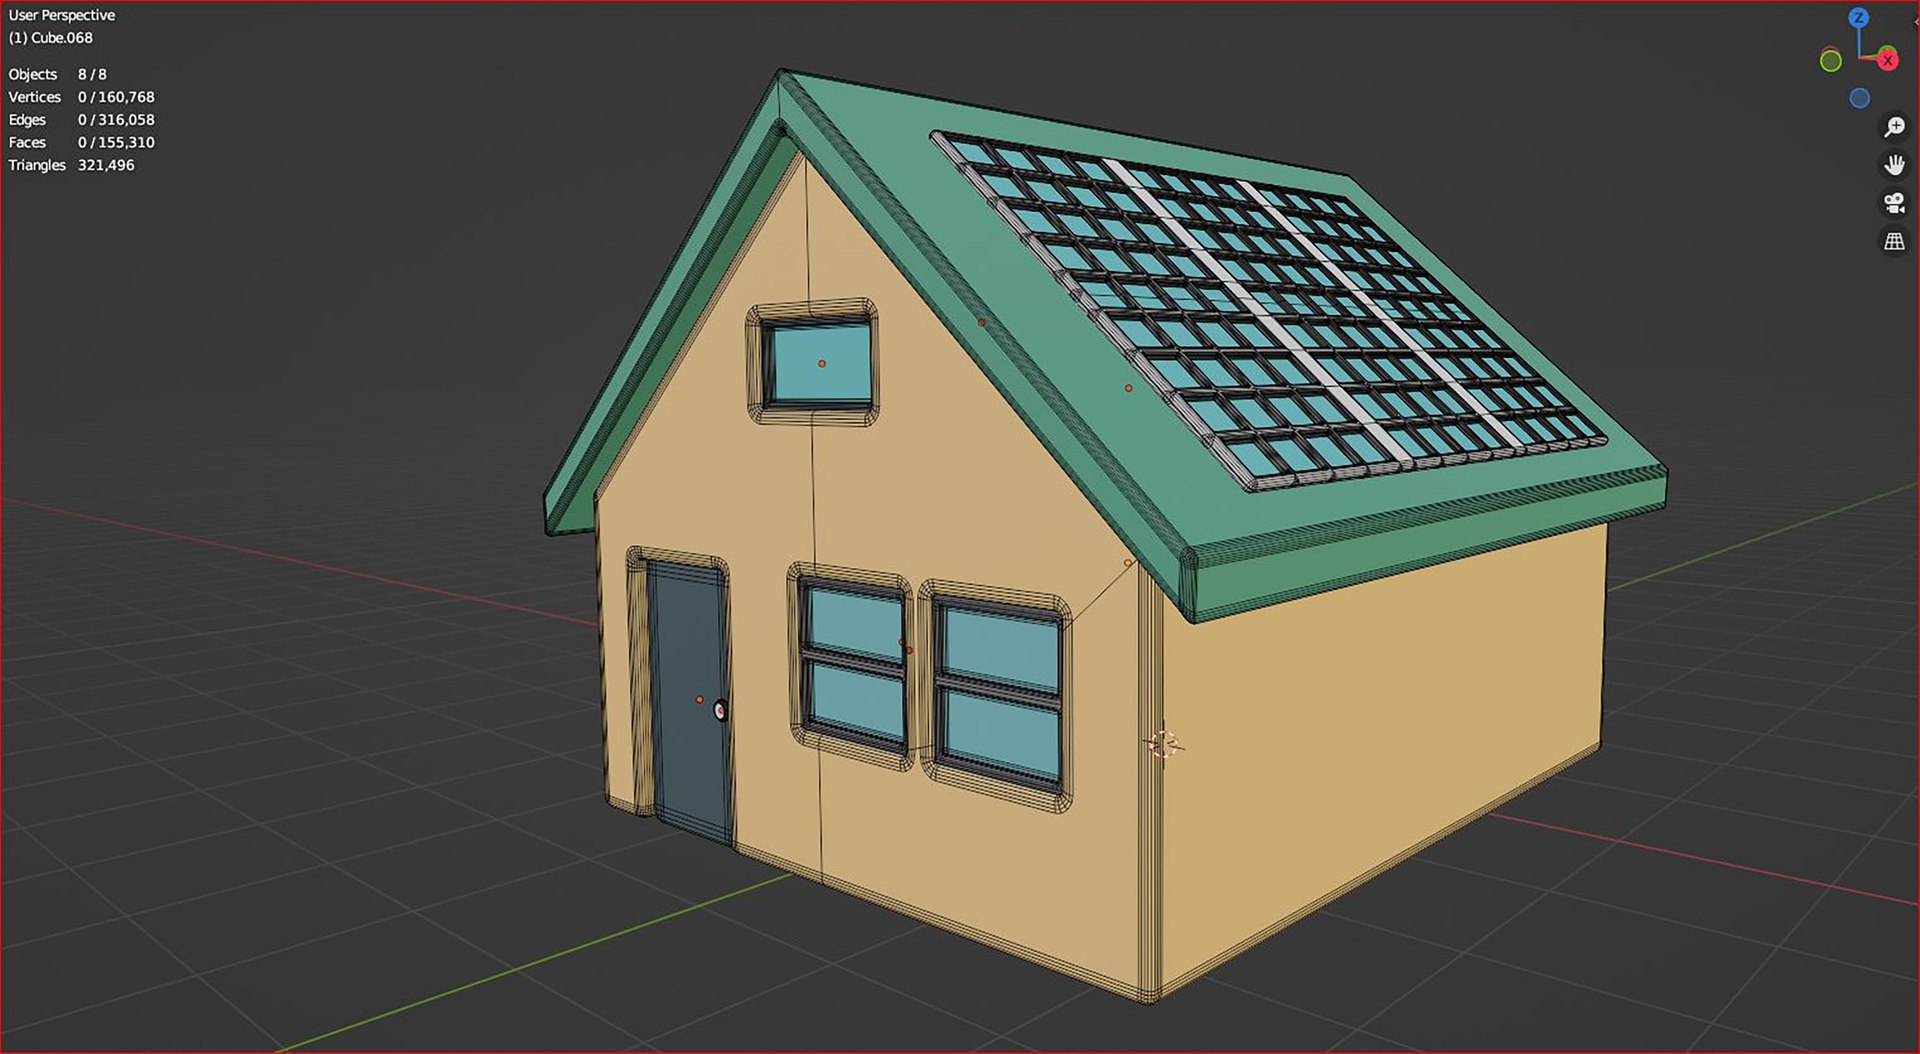Click the '(1) Cube.068' object name text
Viewport: 1920px width, 1054px height.
point(51,38)
